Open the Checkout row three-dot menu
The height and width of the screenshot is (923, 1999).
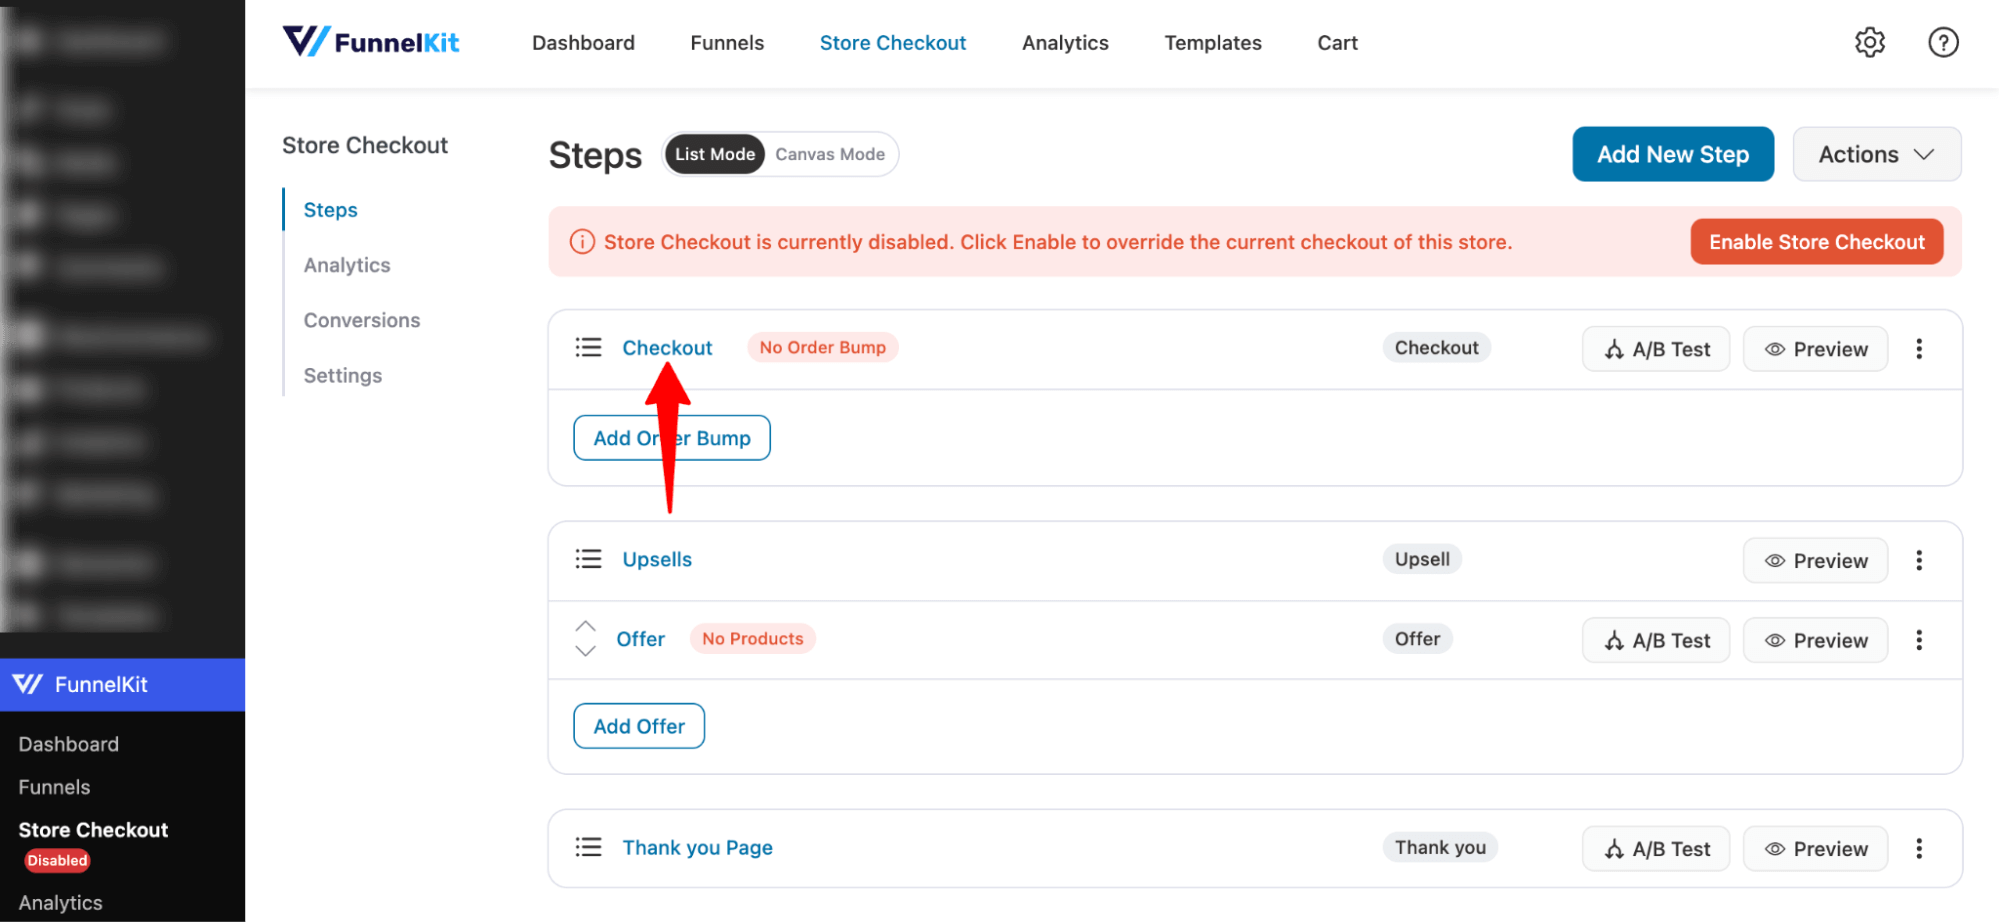point(1918,349)
